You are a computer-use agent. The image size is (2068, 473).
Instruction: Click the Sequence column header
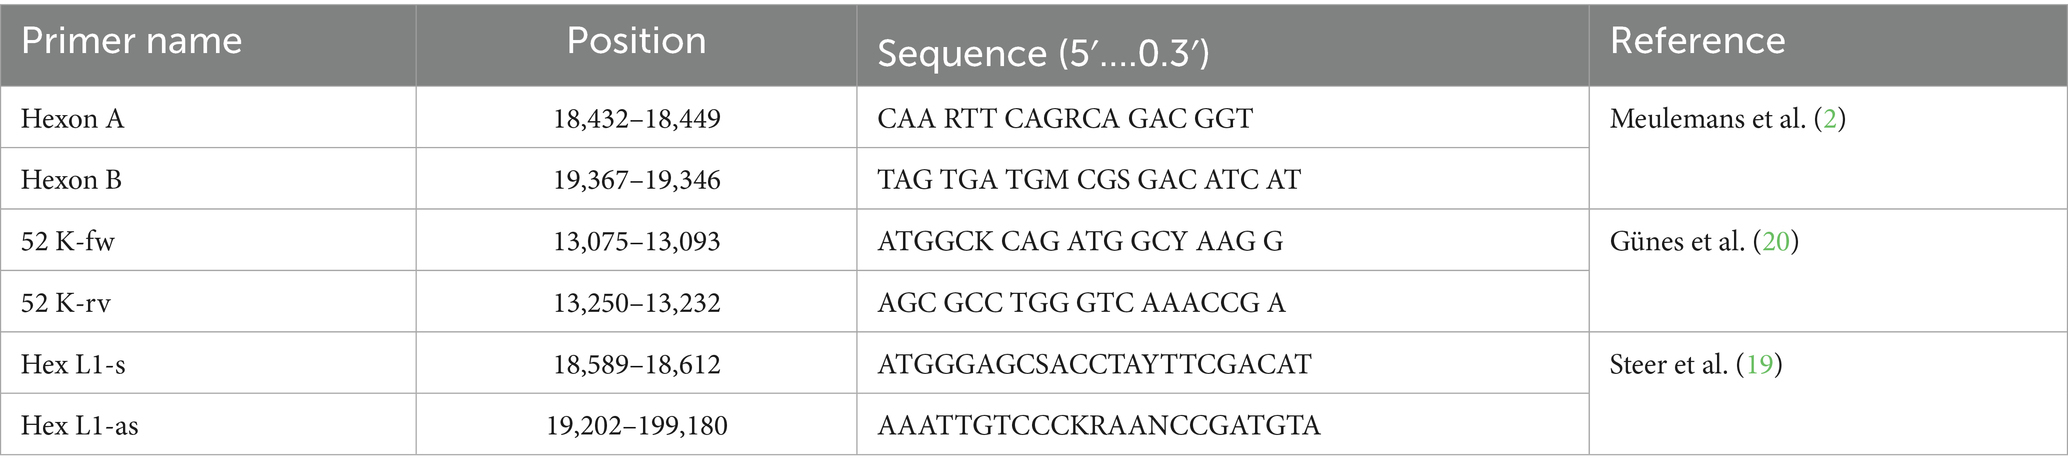[1043, 53]
